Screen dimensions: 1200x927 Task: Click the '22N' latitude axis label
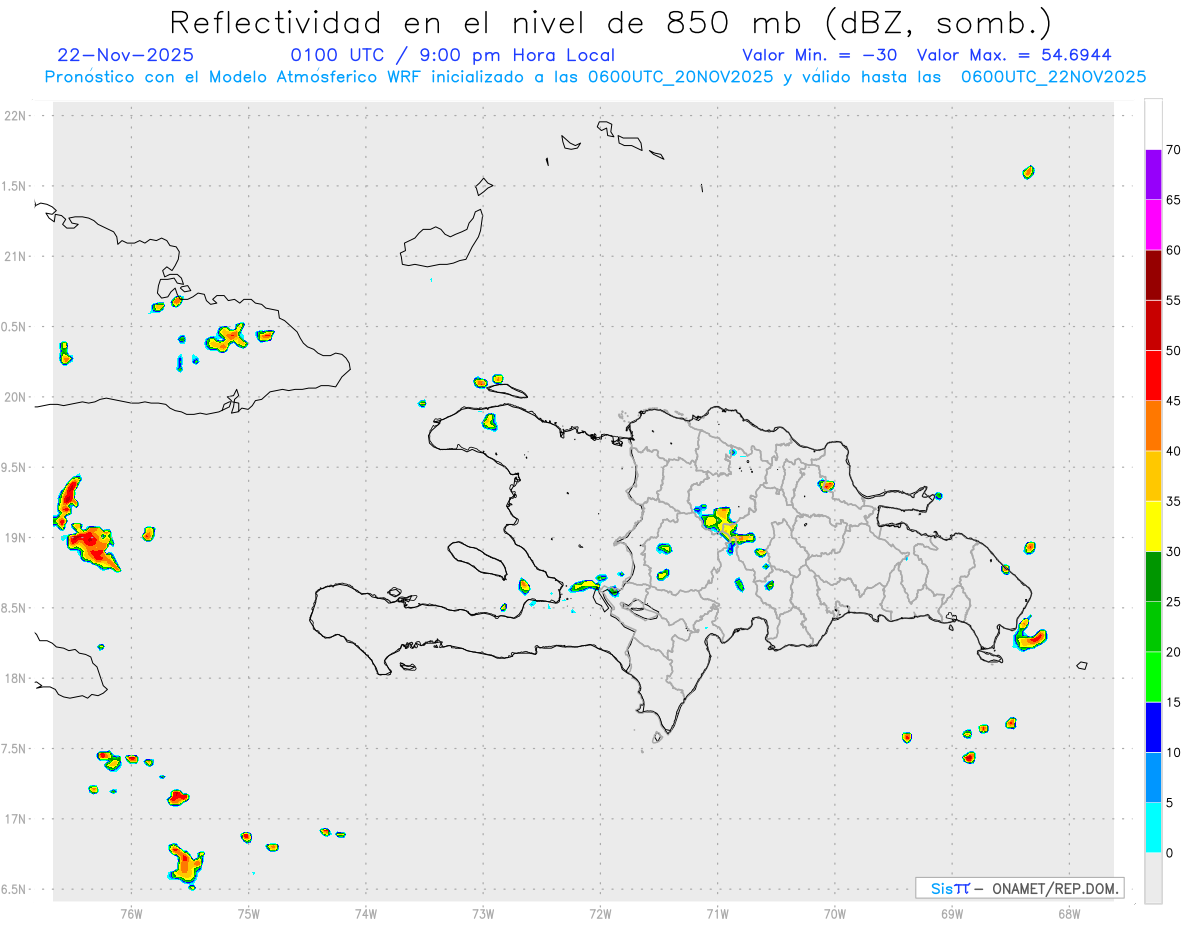point(17,116)
